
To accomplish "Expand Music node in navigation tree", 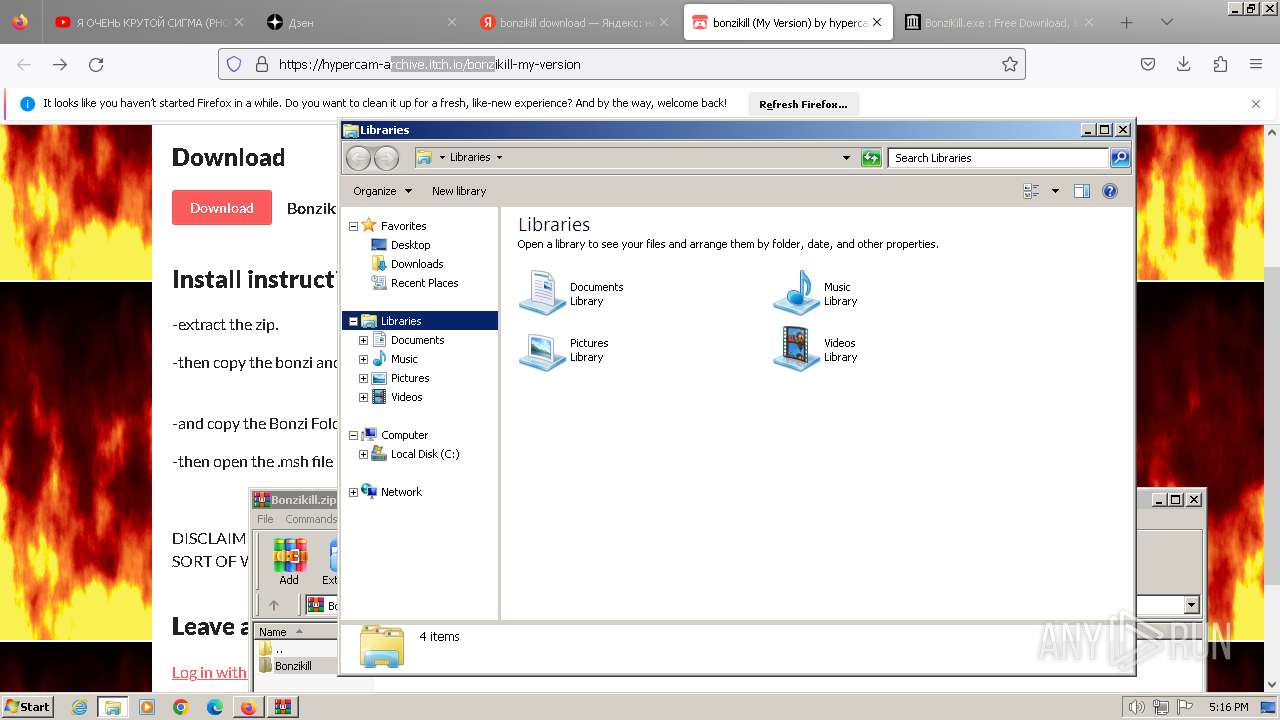I will (x=364, y=359).
